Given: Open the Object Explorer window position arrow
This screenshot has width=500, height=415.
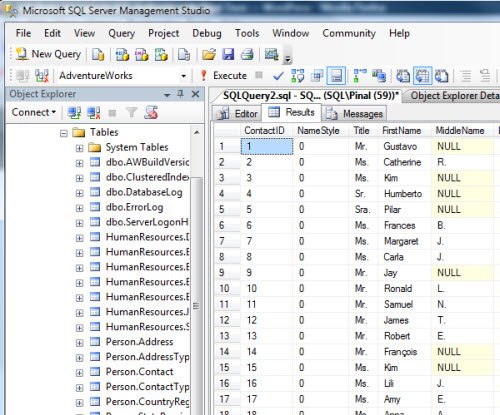Looking at the screenshot, I should click(x=167, y=95).
